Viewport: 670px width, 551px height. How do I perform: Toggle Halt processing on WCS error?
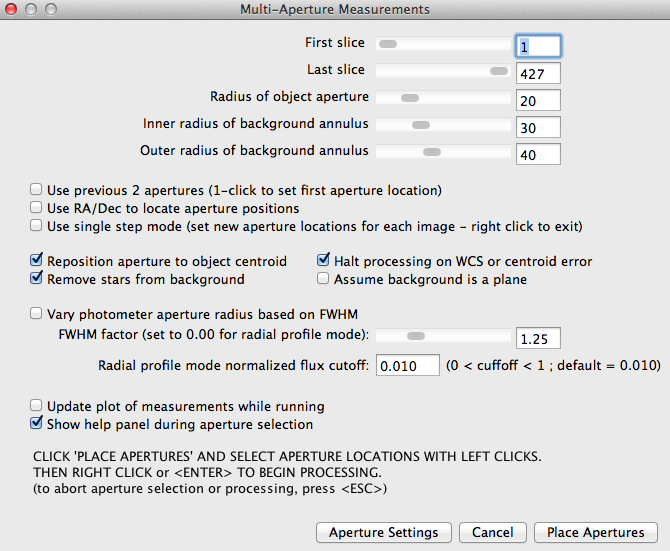coord(324,261)
